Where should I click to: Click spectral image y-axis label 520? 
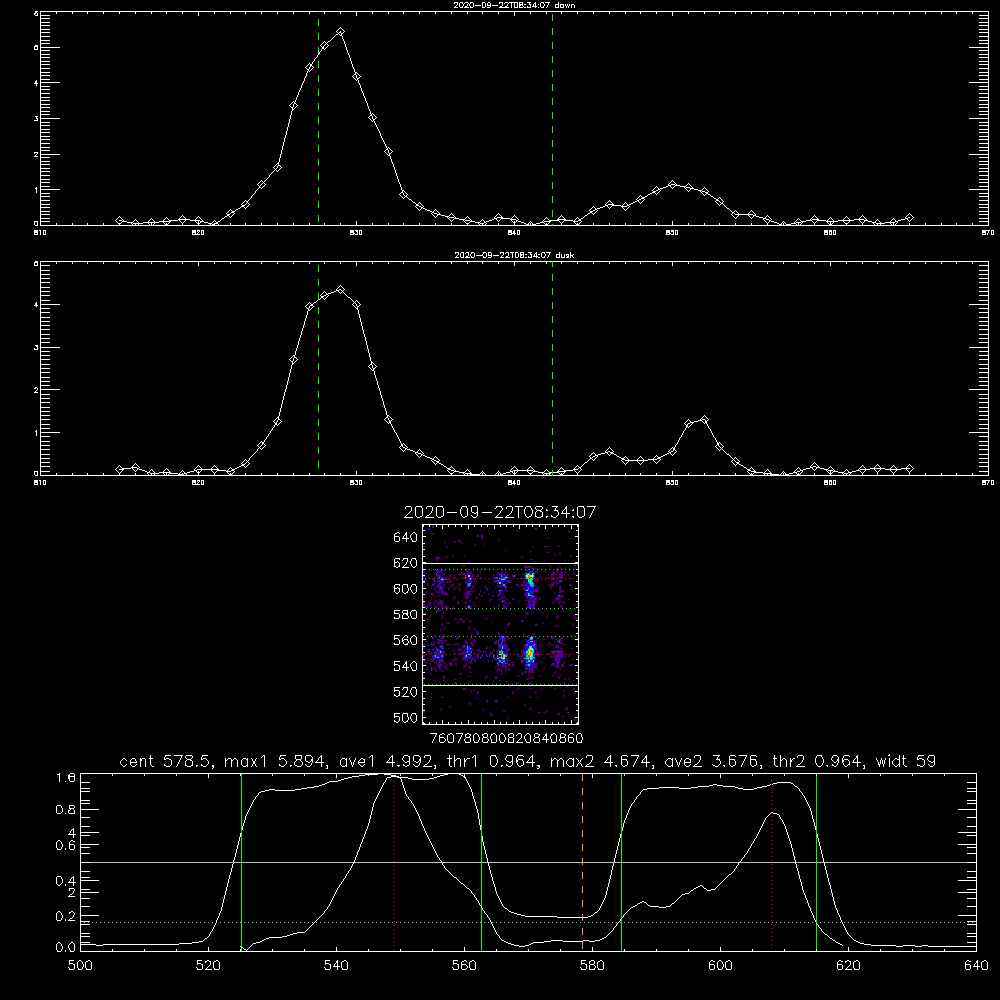[x=405, y=692]
